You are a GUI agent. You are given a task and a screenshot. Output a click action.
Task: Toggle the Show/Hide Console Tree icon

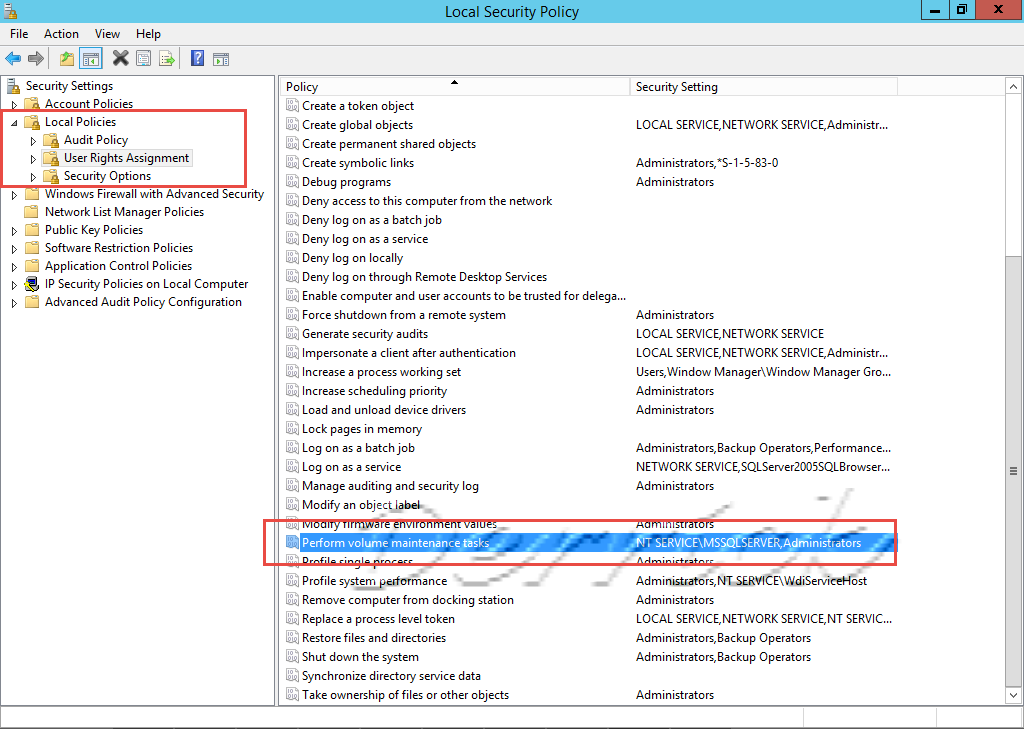pyautogui.click(x=91, y=58)
